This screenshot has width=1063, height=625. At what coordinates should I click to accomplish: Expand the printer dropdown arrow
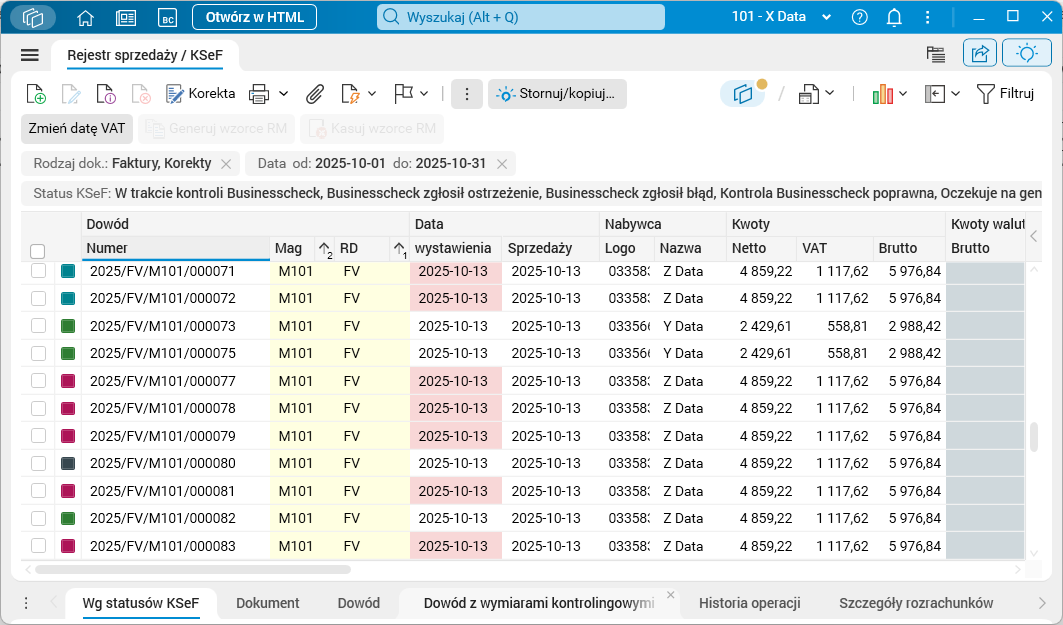coord(284,94)
